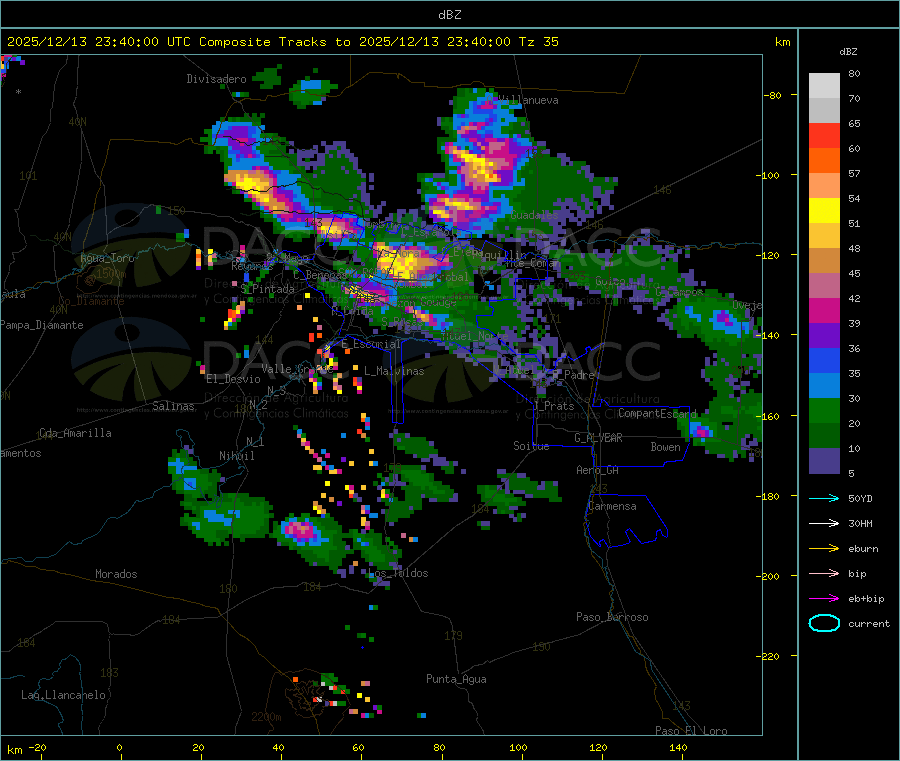The image size is (900, 761).
Task: Click the 'eburn' legend label
Action: click(x=863, y=549)
